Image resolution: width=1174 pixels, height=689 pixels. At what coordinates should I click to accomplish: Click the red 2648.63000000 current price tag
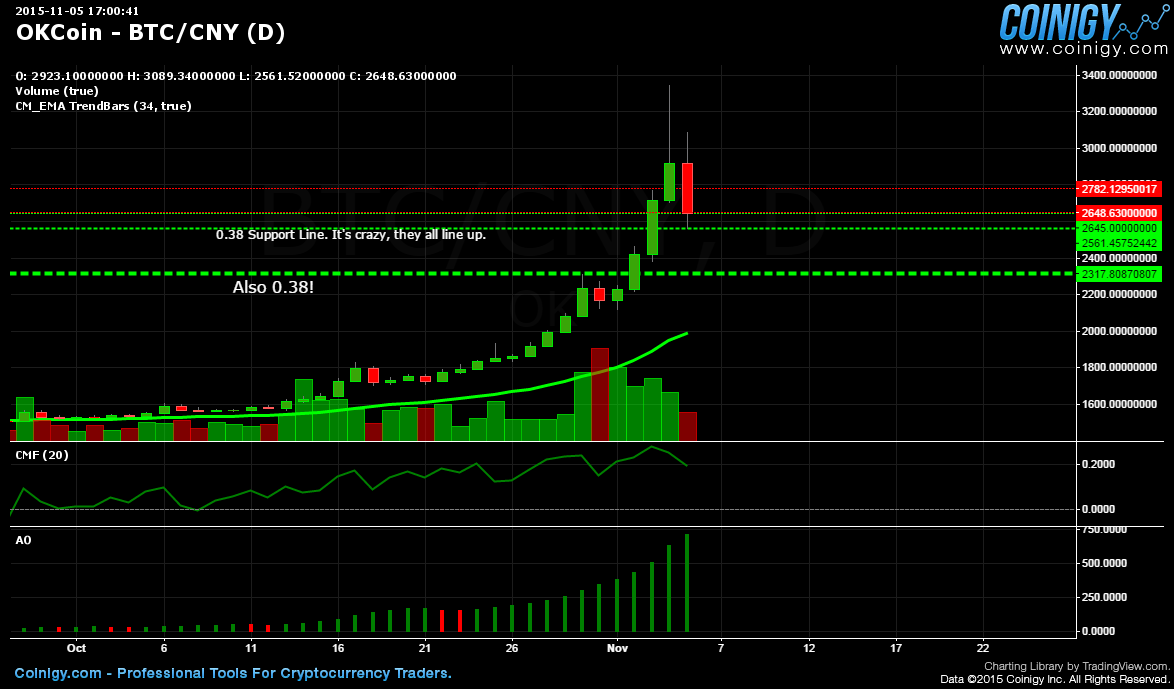pos(1118,213)
